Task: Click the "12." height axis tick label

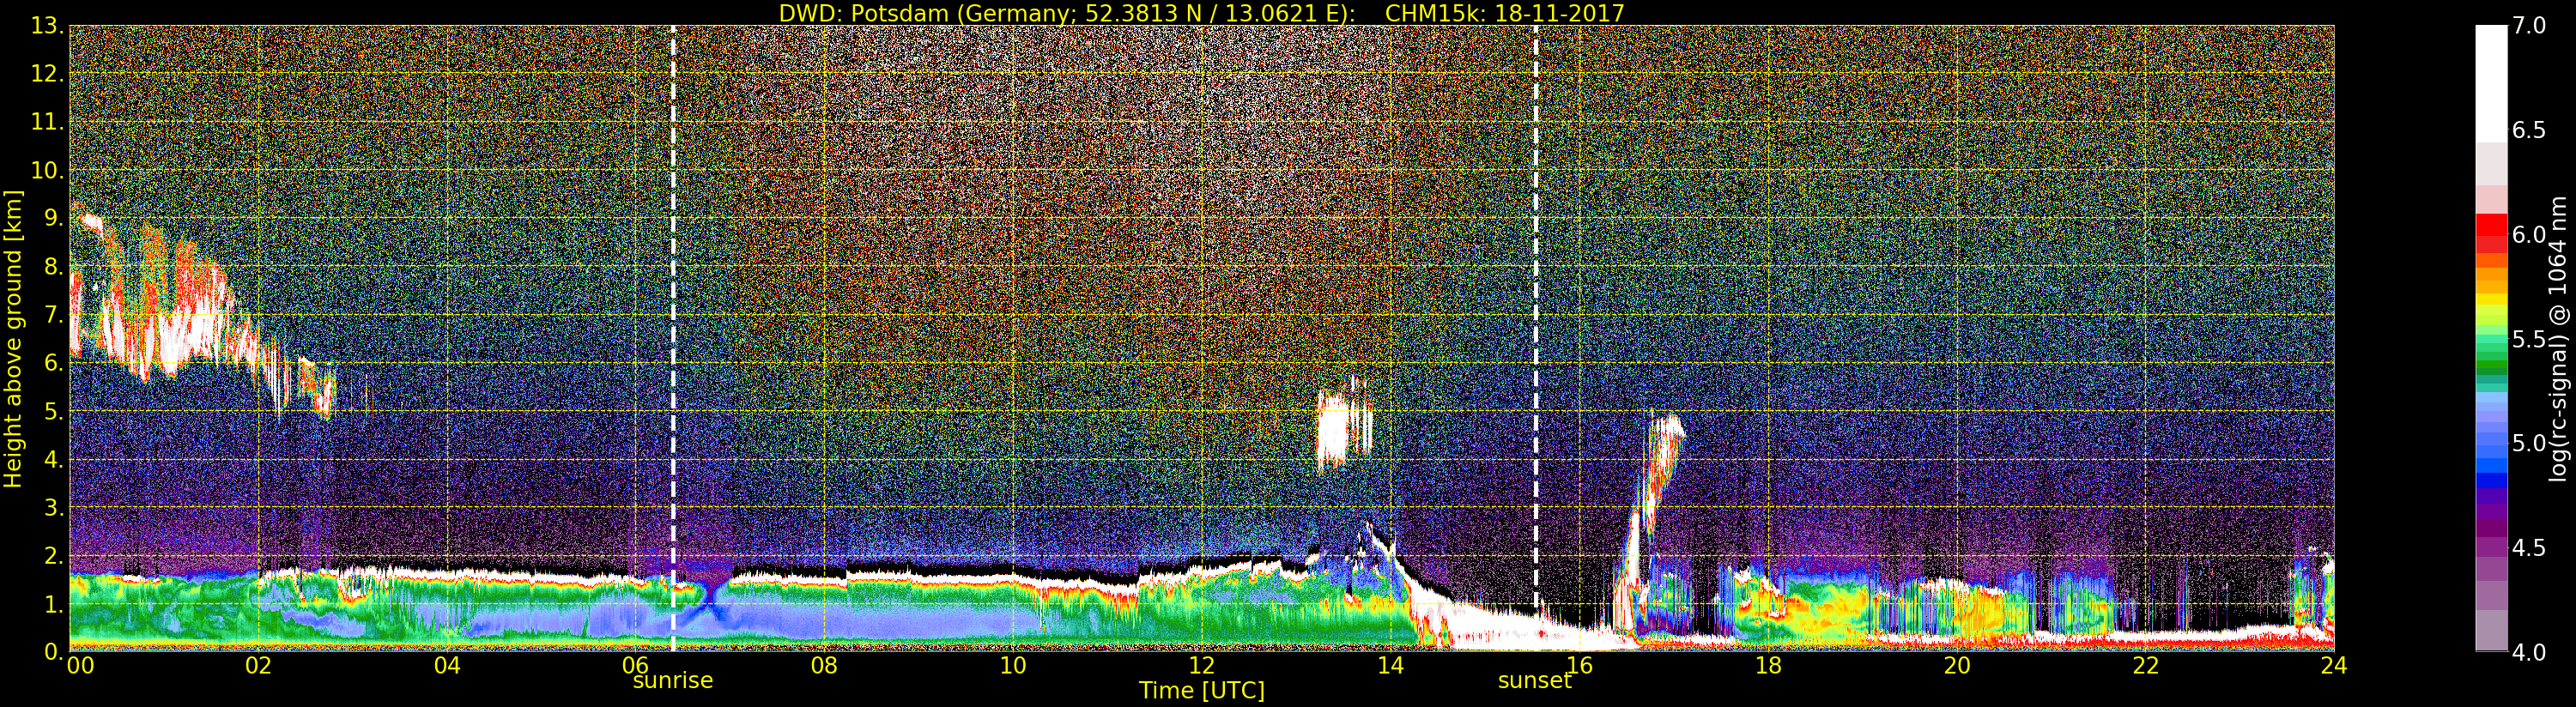Action: coord(47,74)
